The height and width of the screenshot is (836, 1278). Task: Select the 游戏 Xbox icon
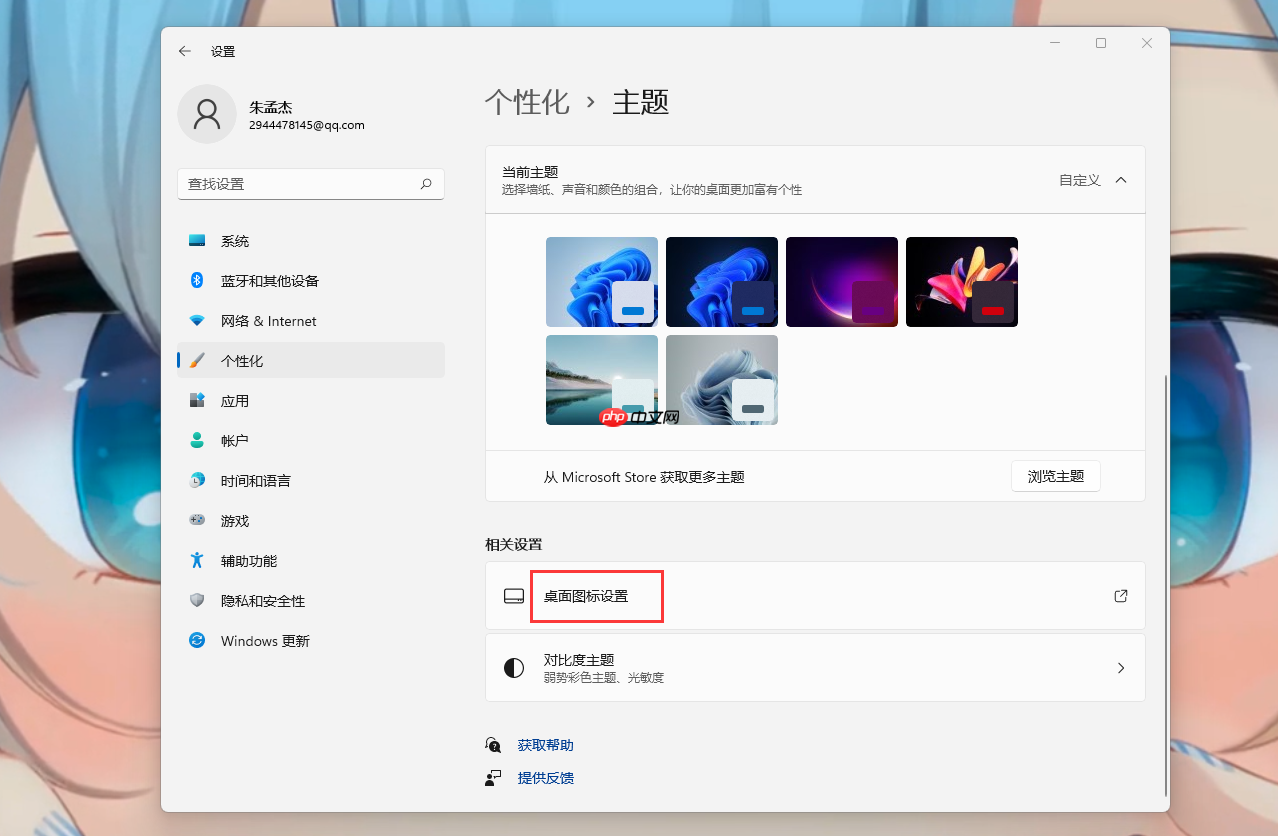196,520
